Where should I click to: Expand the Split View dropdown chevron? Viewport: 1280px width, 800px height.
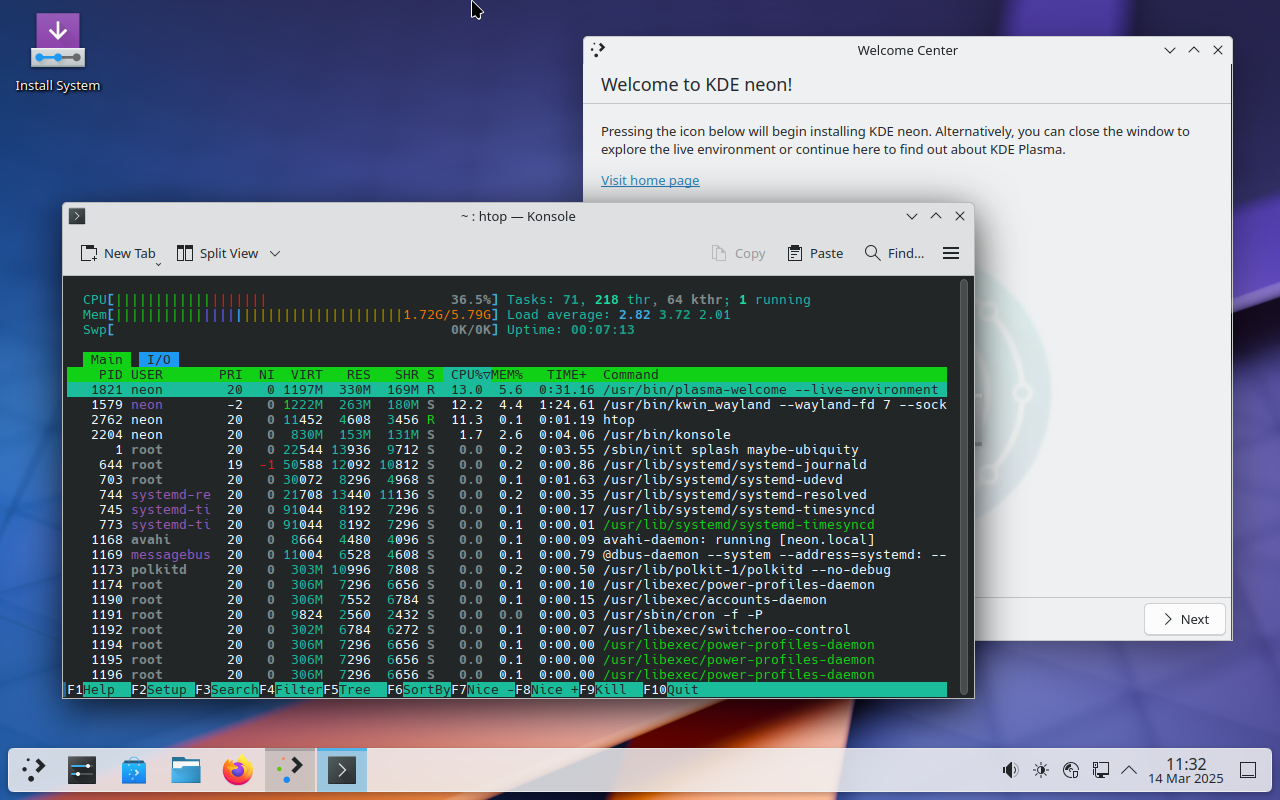pos(275,253)
